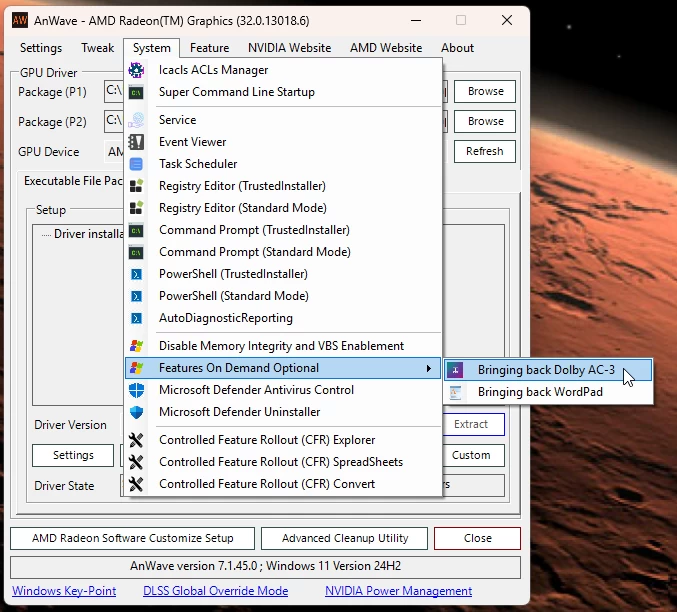Click the CFR Explorer tools icon
Image resolution: width=677 pixels, height=612 pixels.
137,440
